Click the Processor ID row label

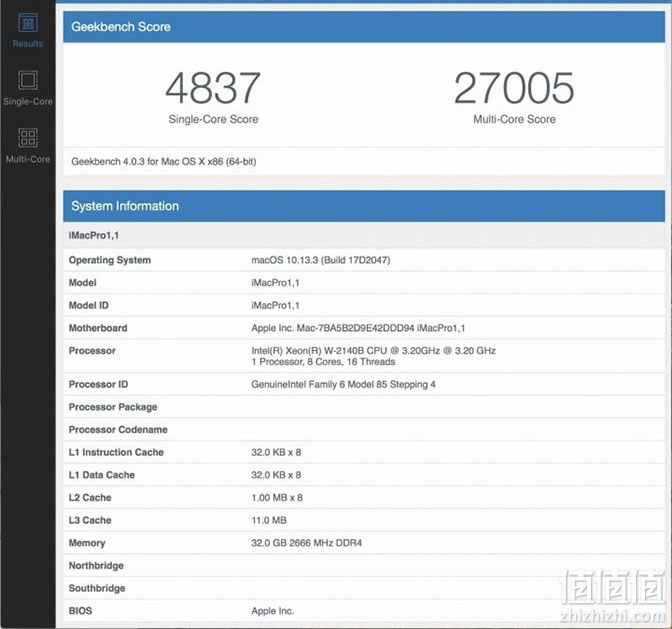tap(98, 384)
